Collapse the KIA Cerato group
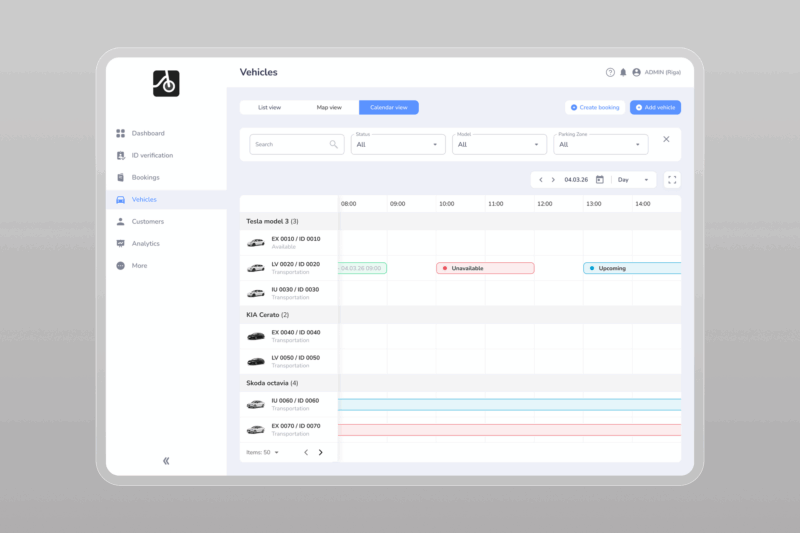Screen dimensions: 800x533 coord(267,315)
